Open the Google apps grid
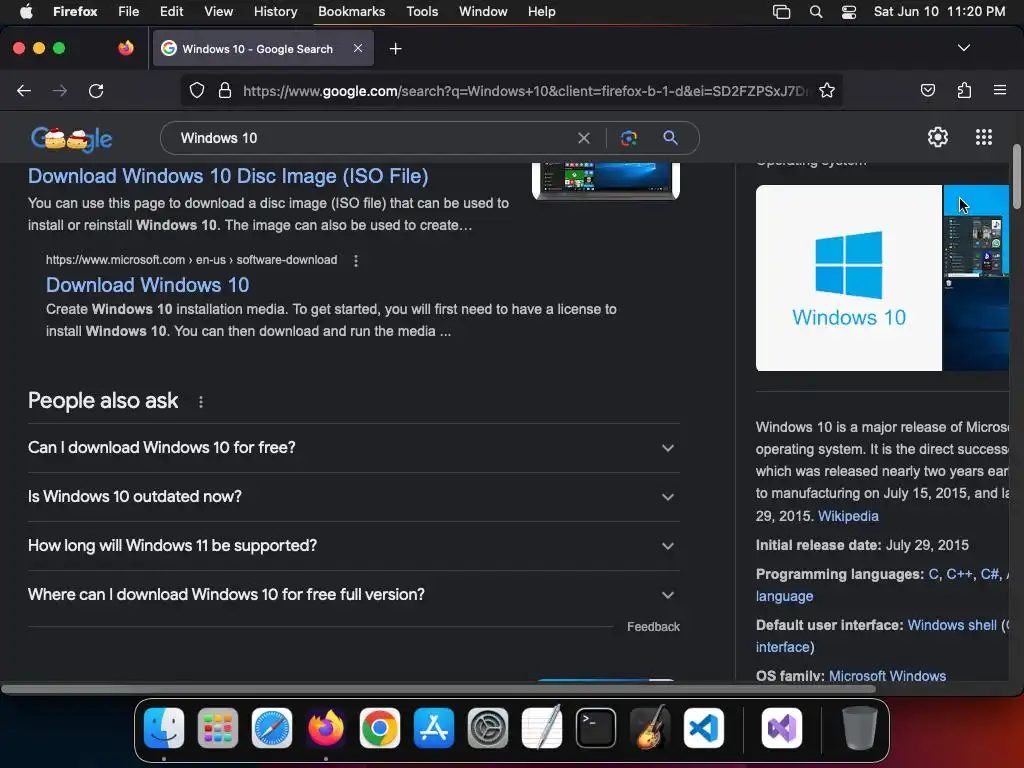The width and height of the screenshot is (1024, 768). tap(984, 137)
